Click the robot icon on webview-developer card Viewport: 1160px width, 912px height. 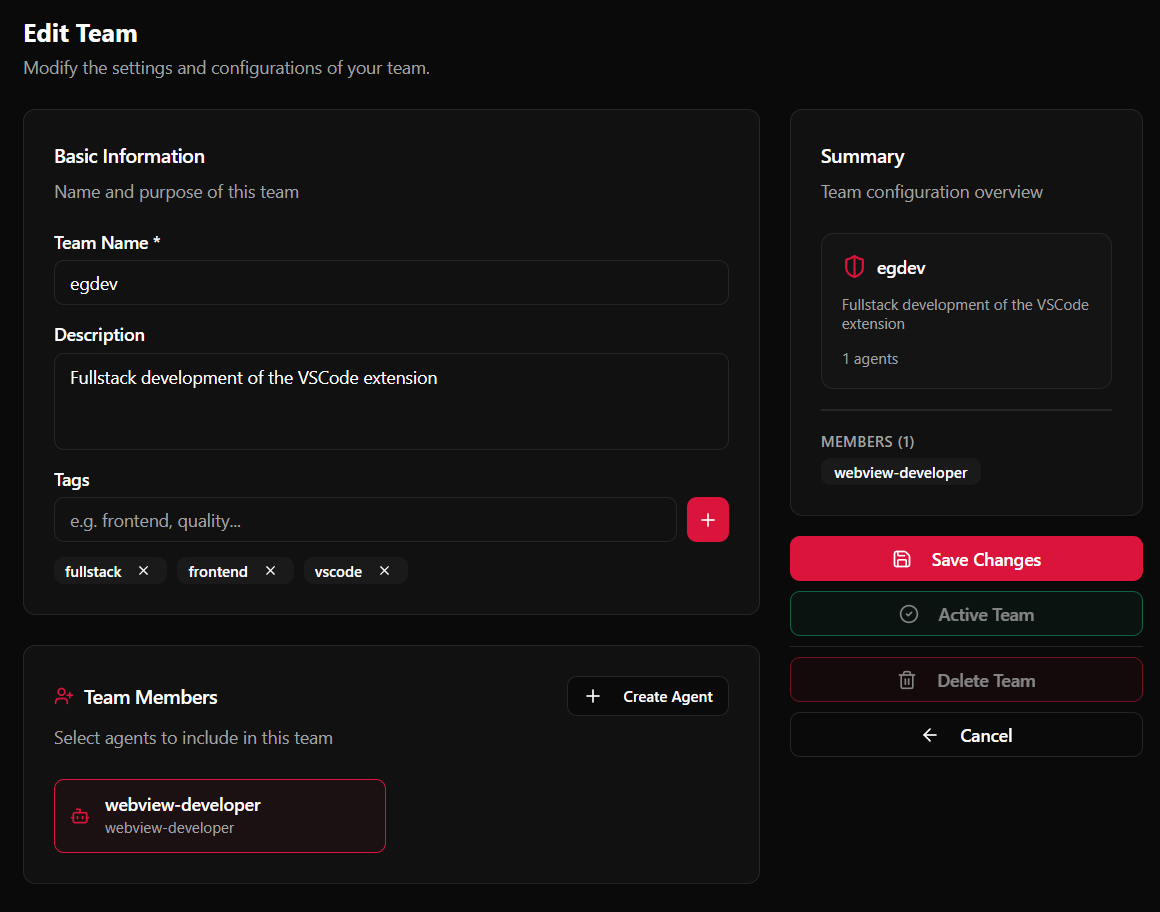pyautogui.click(x=80, y=816)
